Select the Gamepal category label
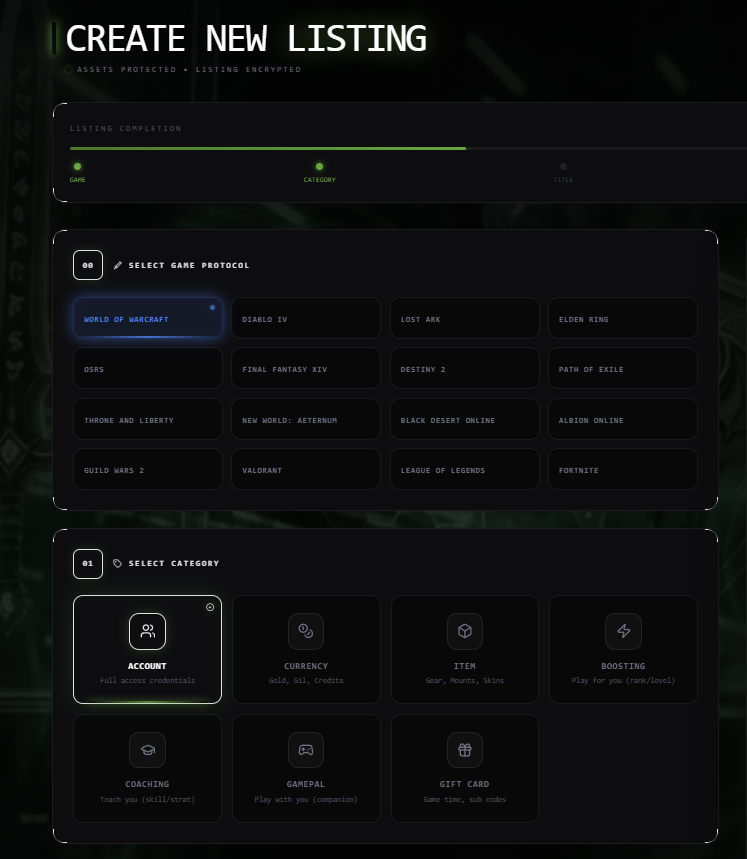Screen dimensions: 747x859 306,784
